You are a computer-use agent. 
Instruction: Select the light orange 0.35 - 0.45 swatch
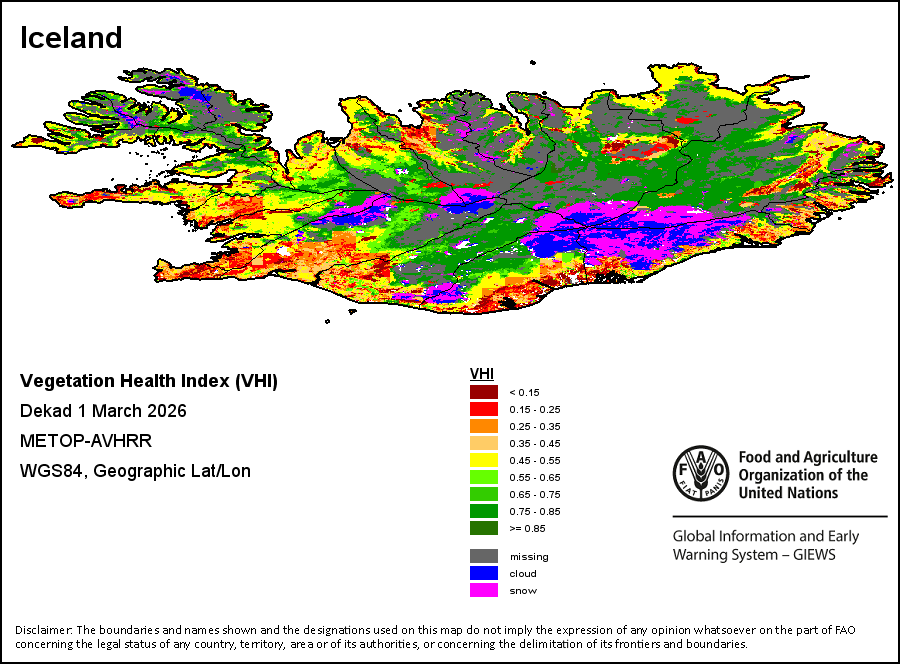pos(484,443)
